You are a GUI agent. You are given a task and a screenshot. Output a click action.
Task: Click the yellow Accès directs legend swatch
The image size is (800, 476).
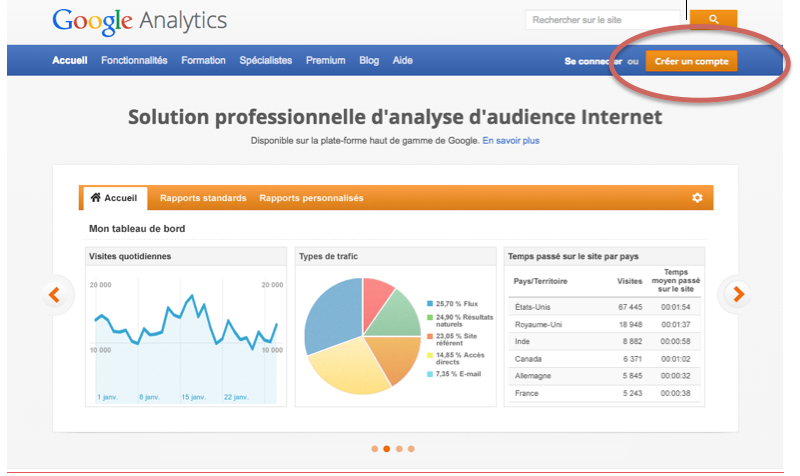[430, 355]
